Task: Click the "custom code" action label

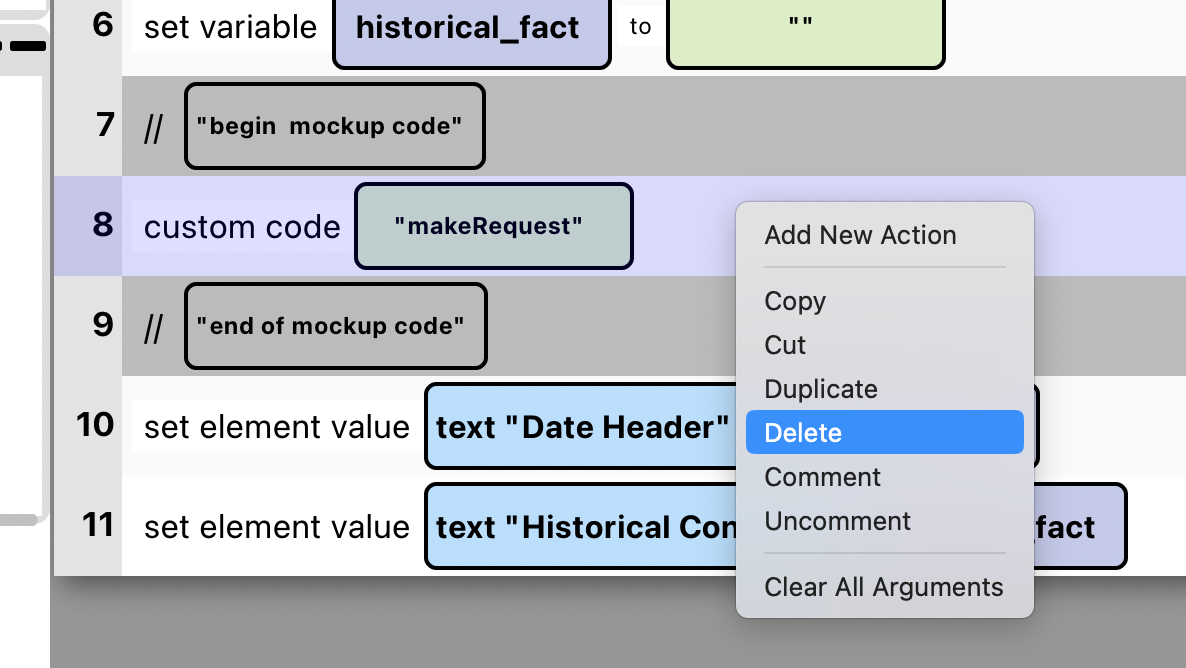Action: point(241,227)
